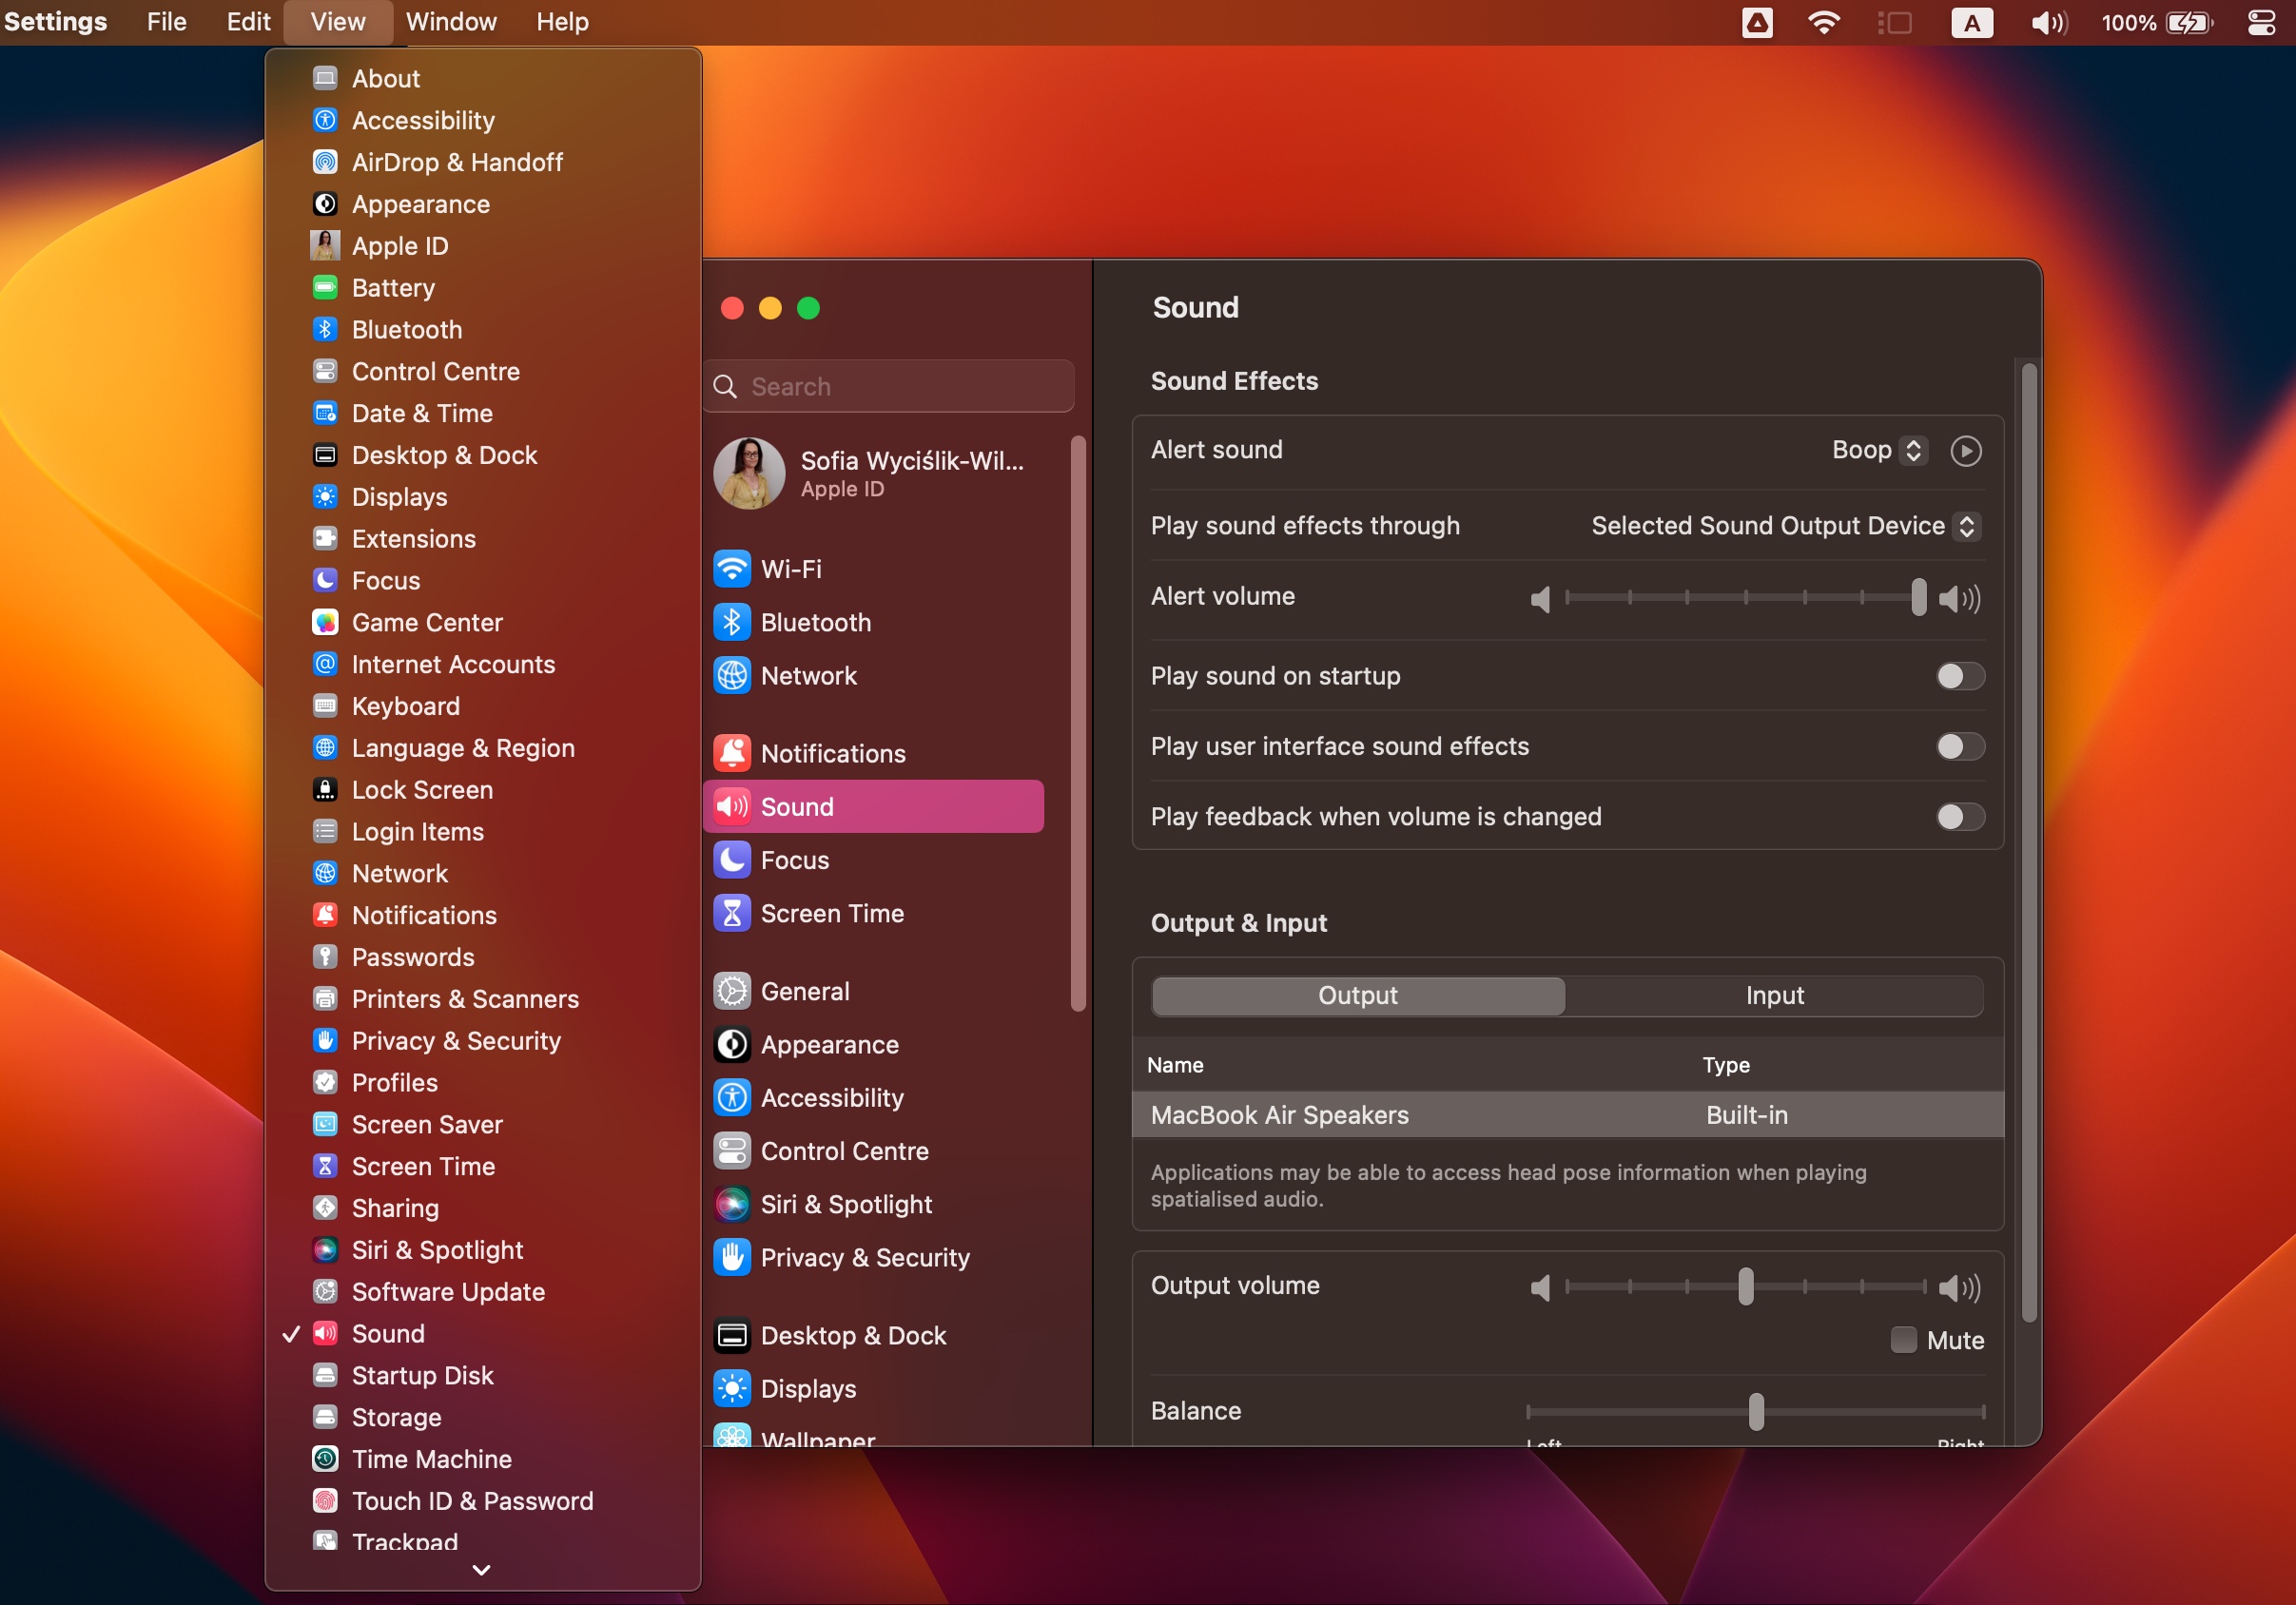Click the Wi-Fi icon in sidebar
This screenshot has width=2296, height=1605.
click(732, 569)
